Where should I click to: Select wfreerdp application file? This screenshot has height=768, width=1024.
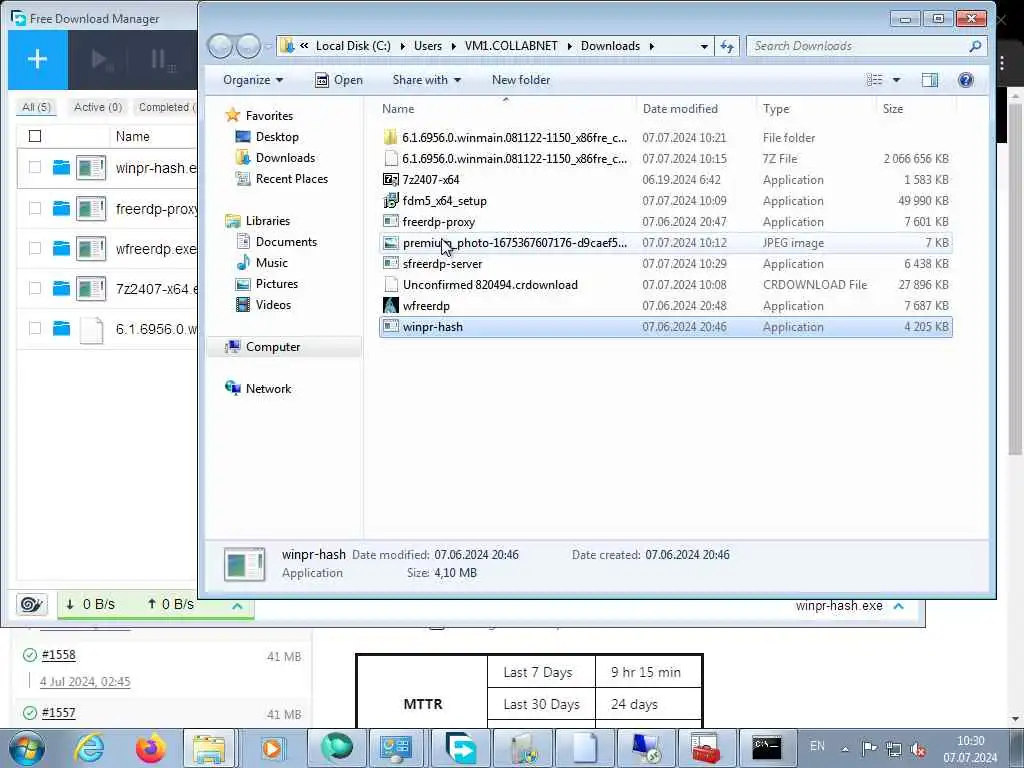(665, 306)
